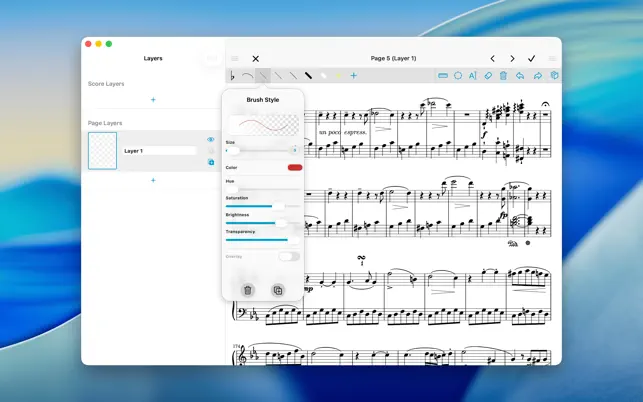Clear annotations with the toolbar trash icon
Screen dimensions: 643x402
click(503, 75)
